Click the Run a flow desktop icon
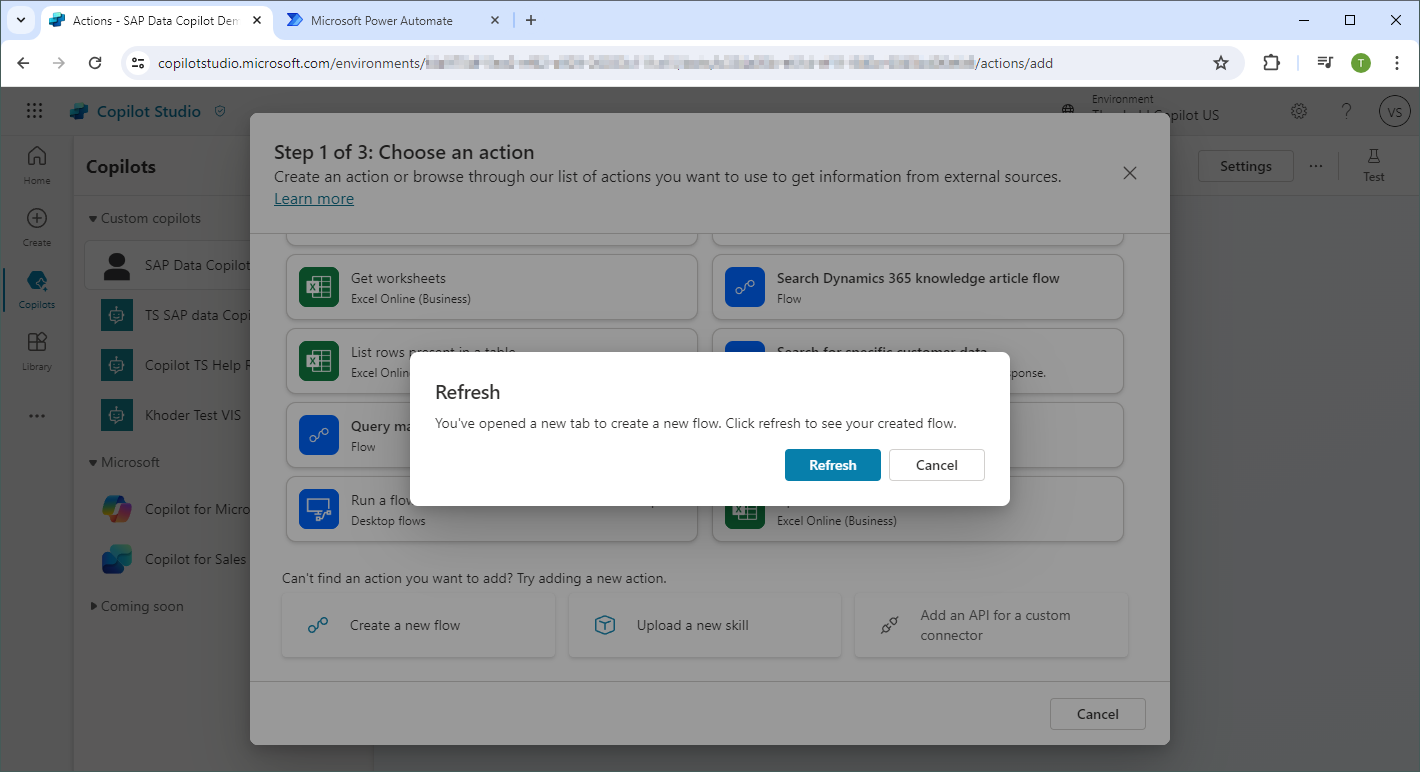This screenshot has height=772, width=1420. click(319, 509)
